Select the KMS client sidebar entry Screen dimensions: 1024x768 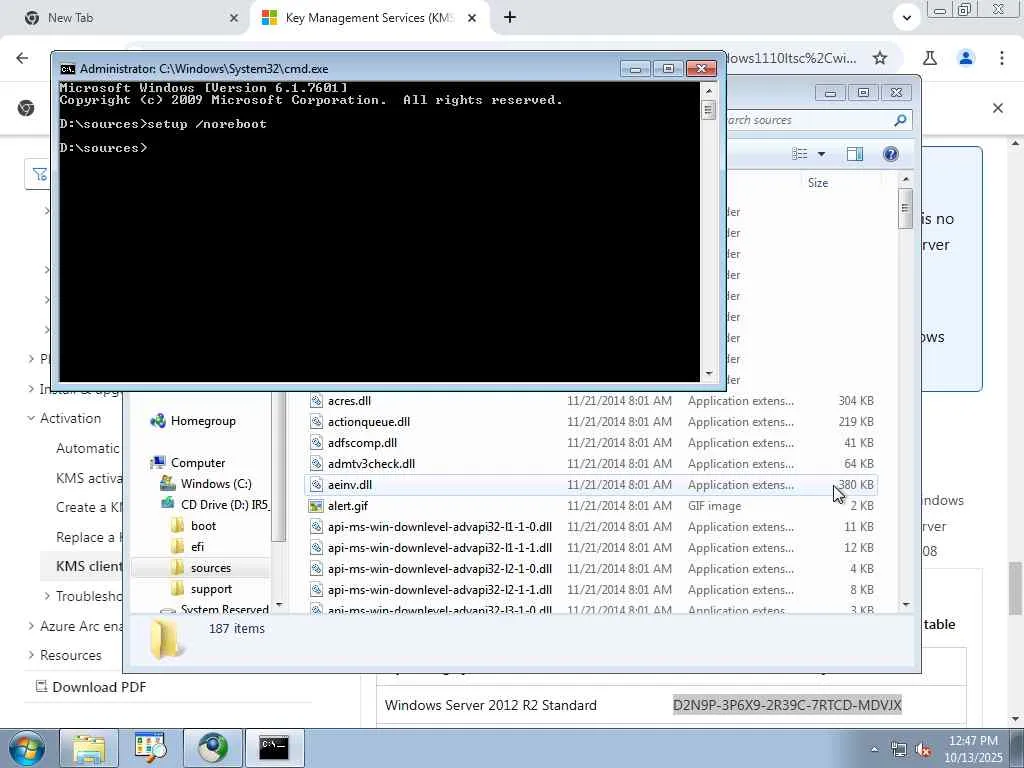82,566
